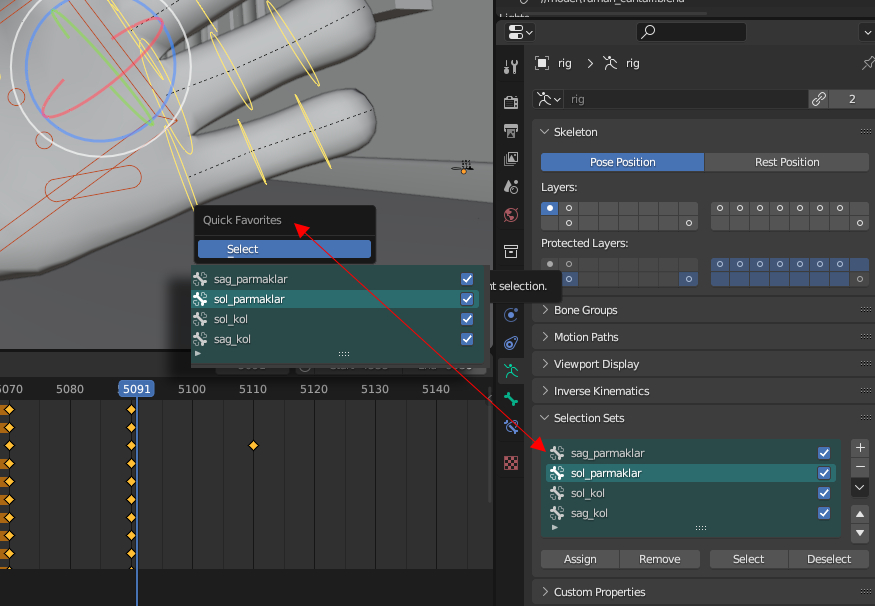Move selection set up arrow

[x=860, y=514]
